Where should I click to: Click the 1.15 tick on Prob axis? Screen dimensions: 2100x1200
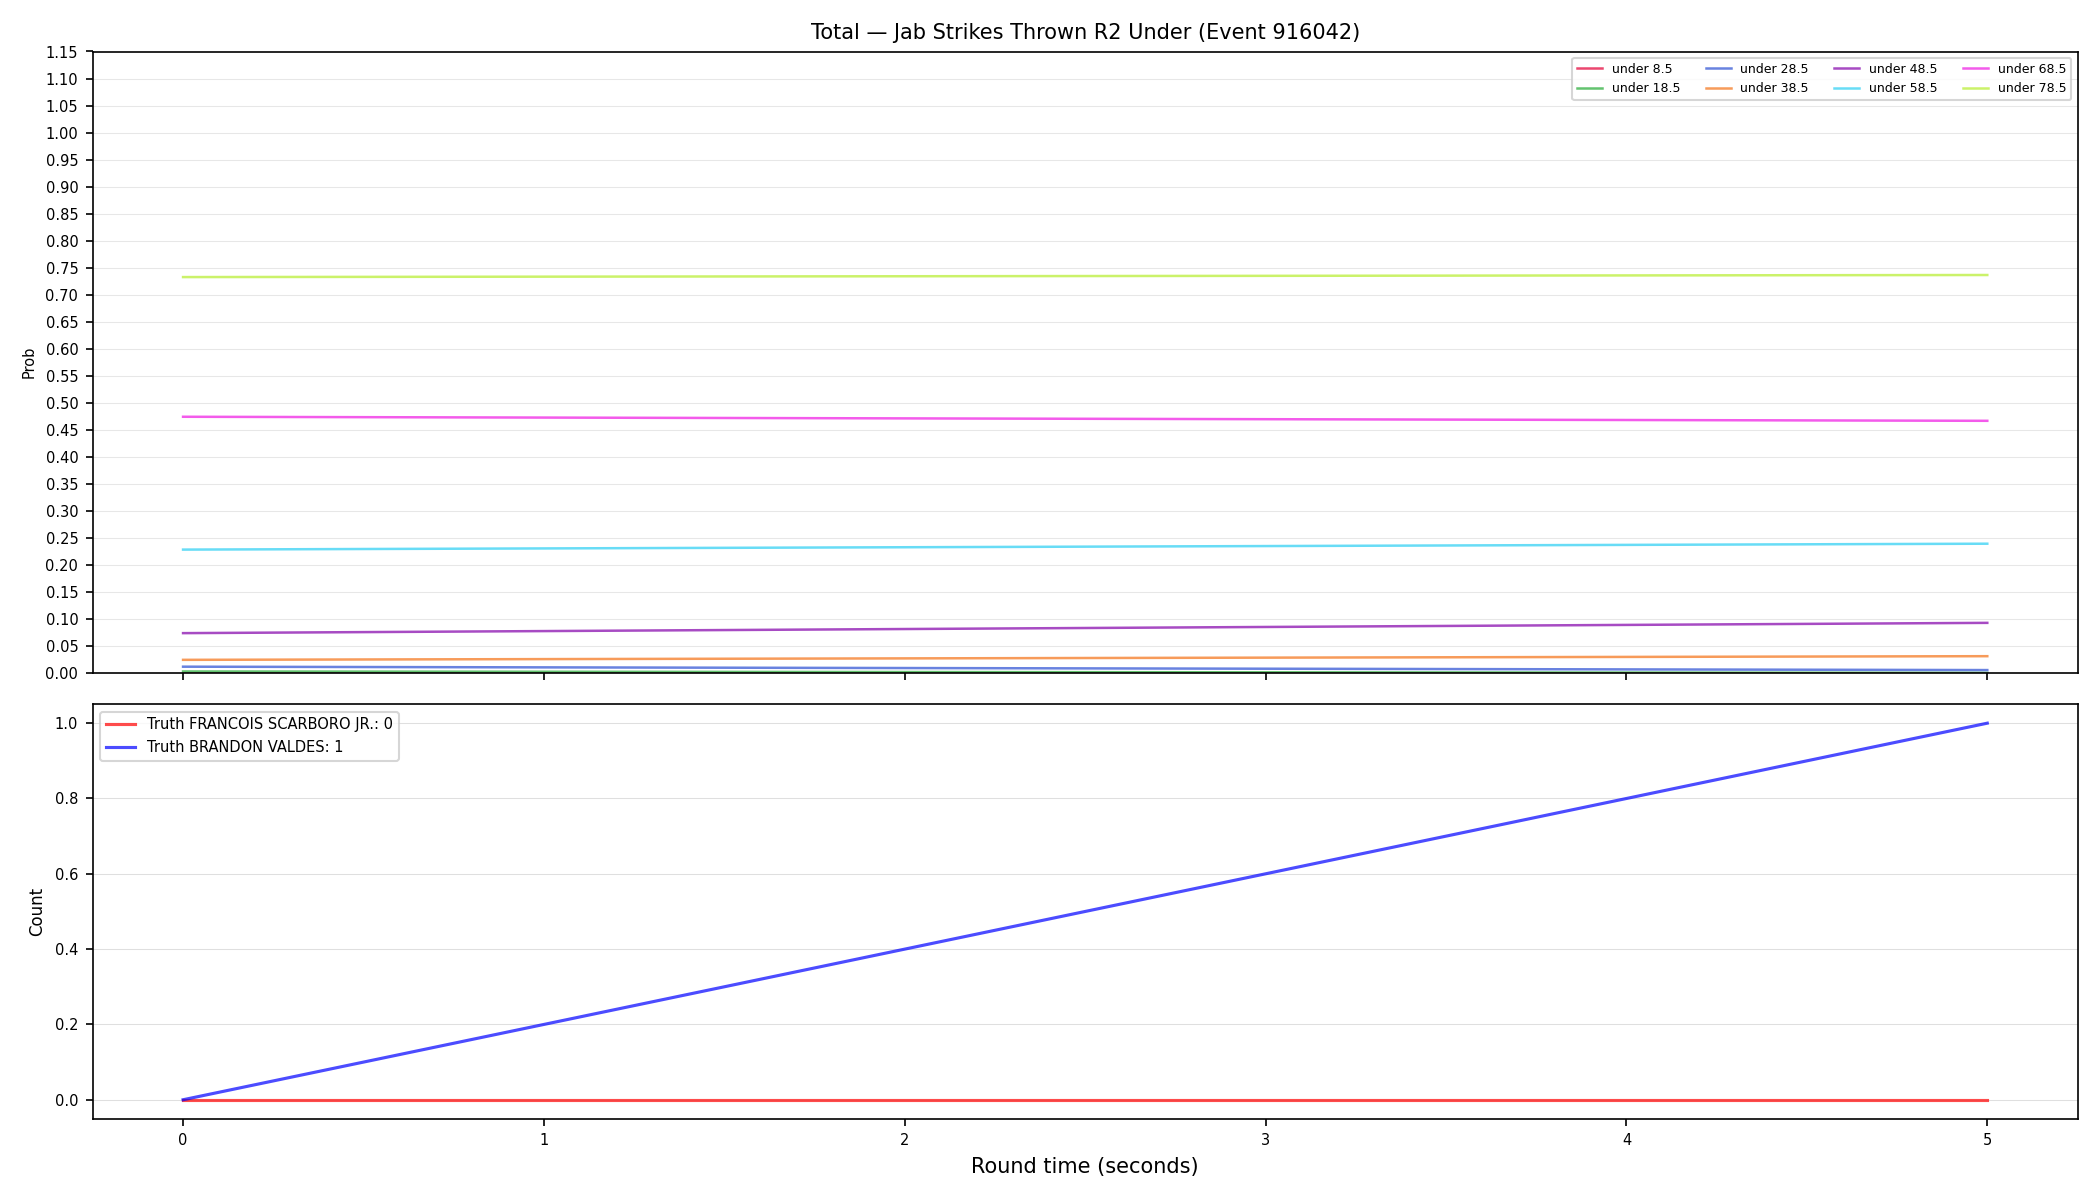pos(62,52)
